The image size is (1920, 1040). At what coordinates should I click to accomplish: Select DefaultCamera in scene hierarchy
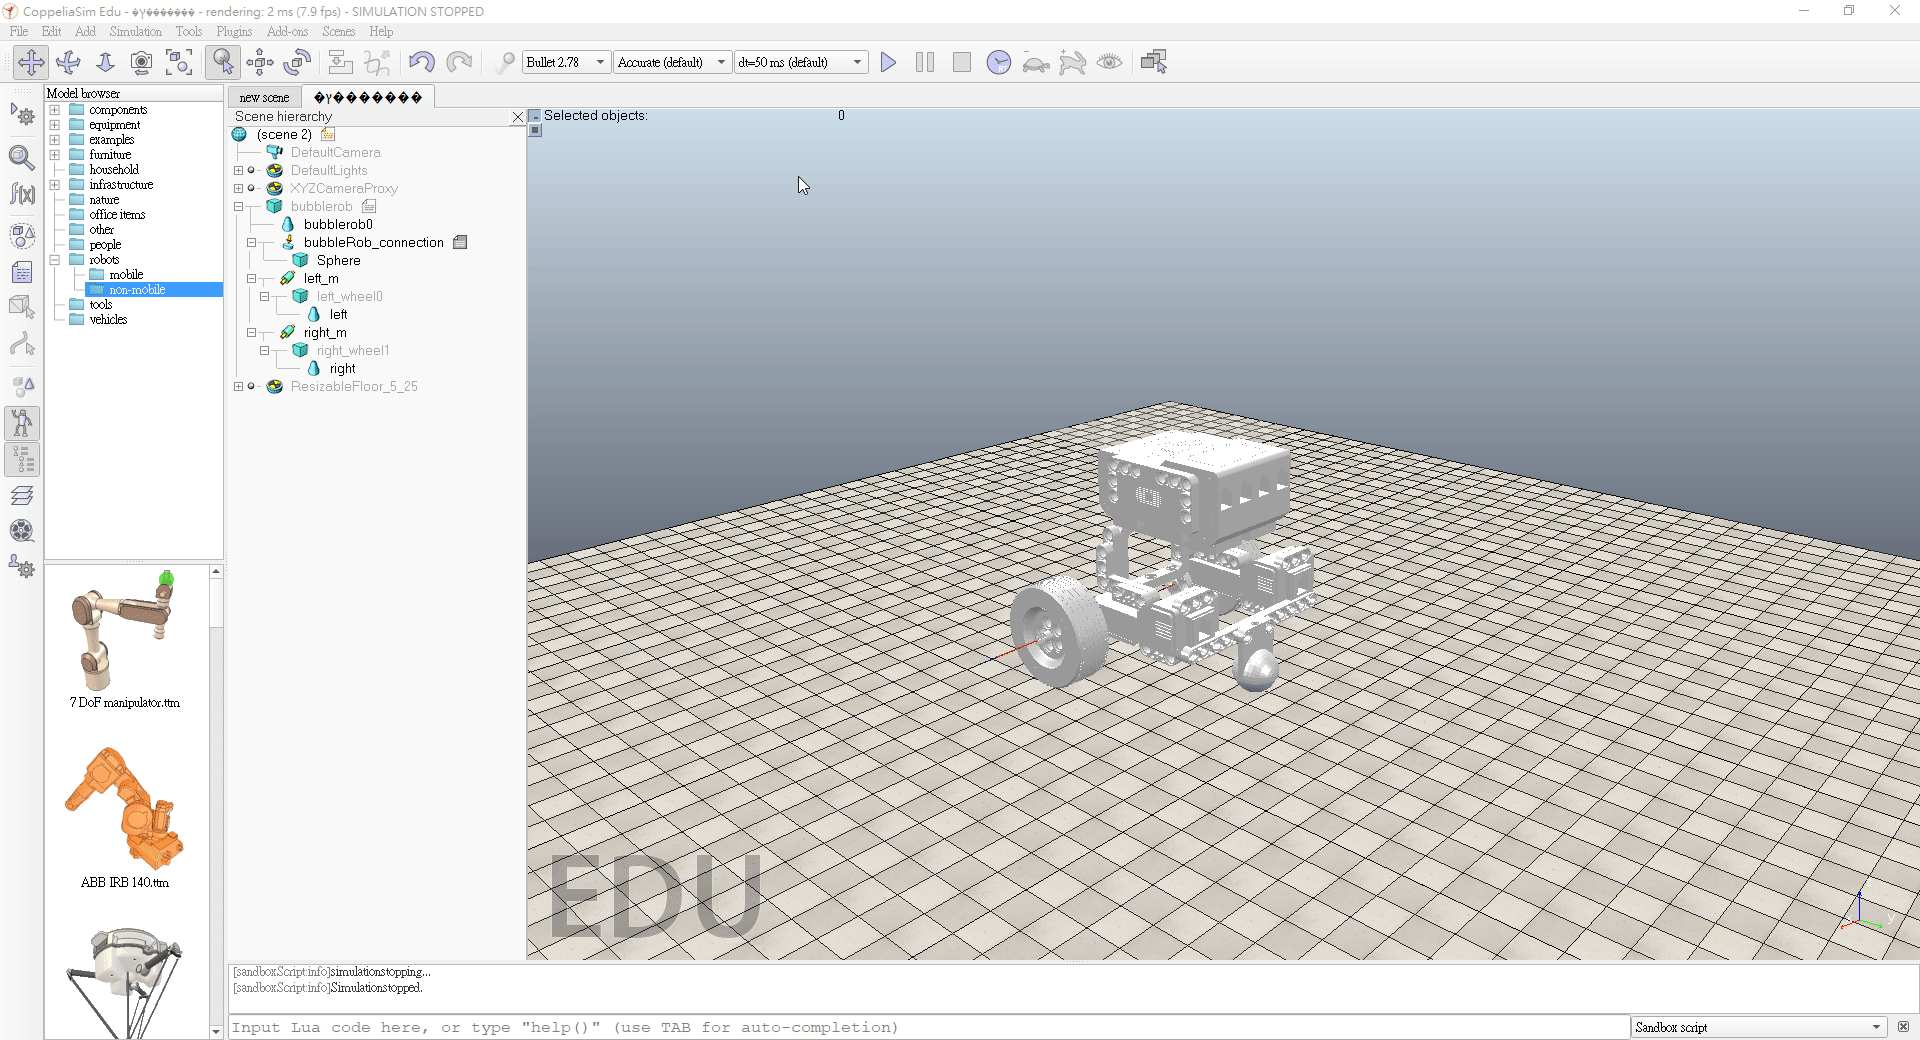(x=335, y=153)
